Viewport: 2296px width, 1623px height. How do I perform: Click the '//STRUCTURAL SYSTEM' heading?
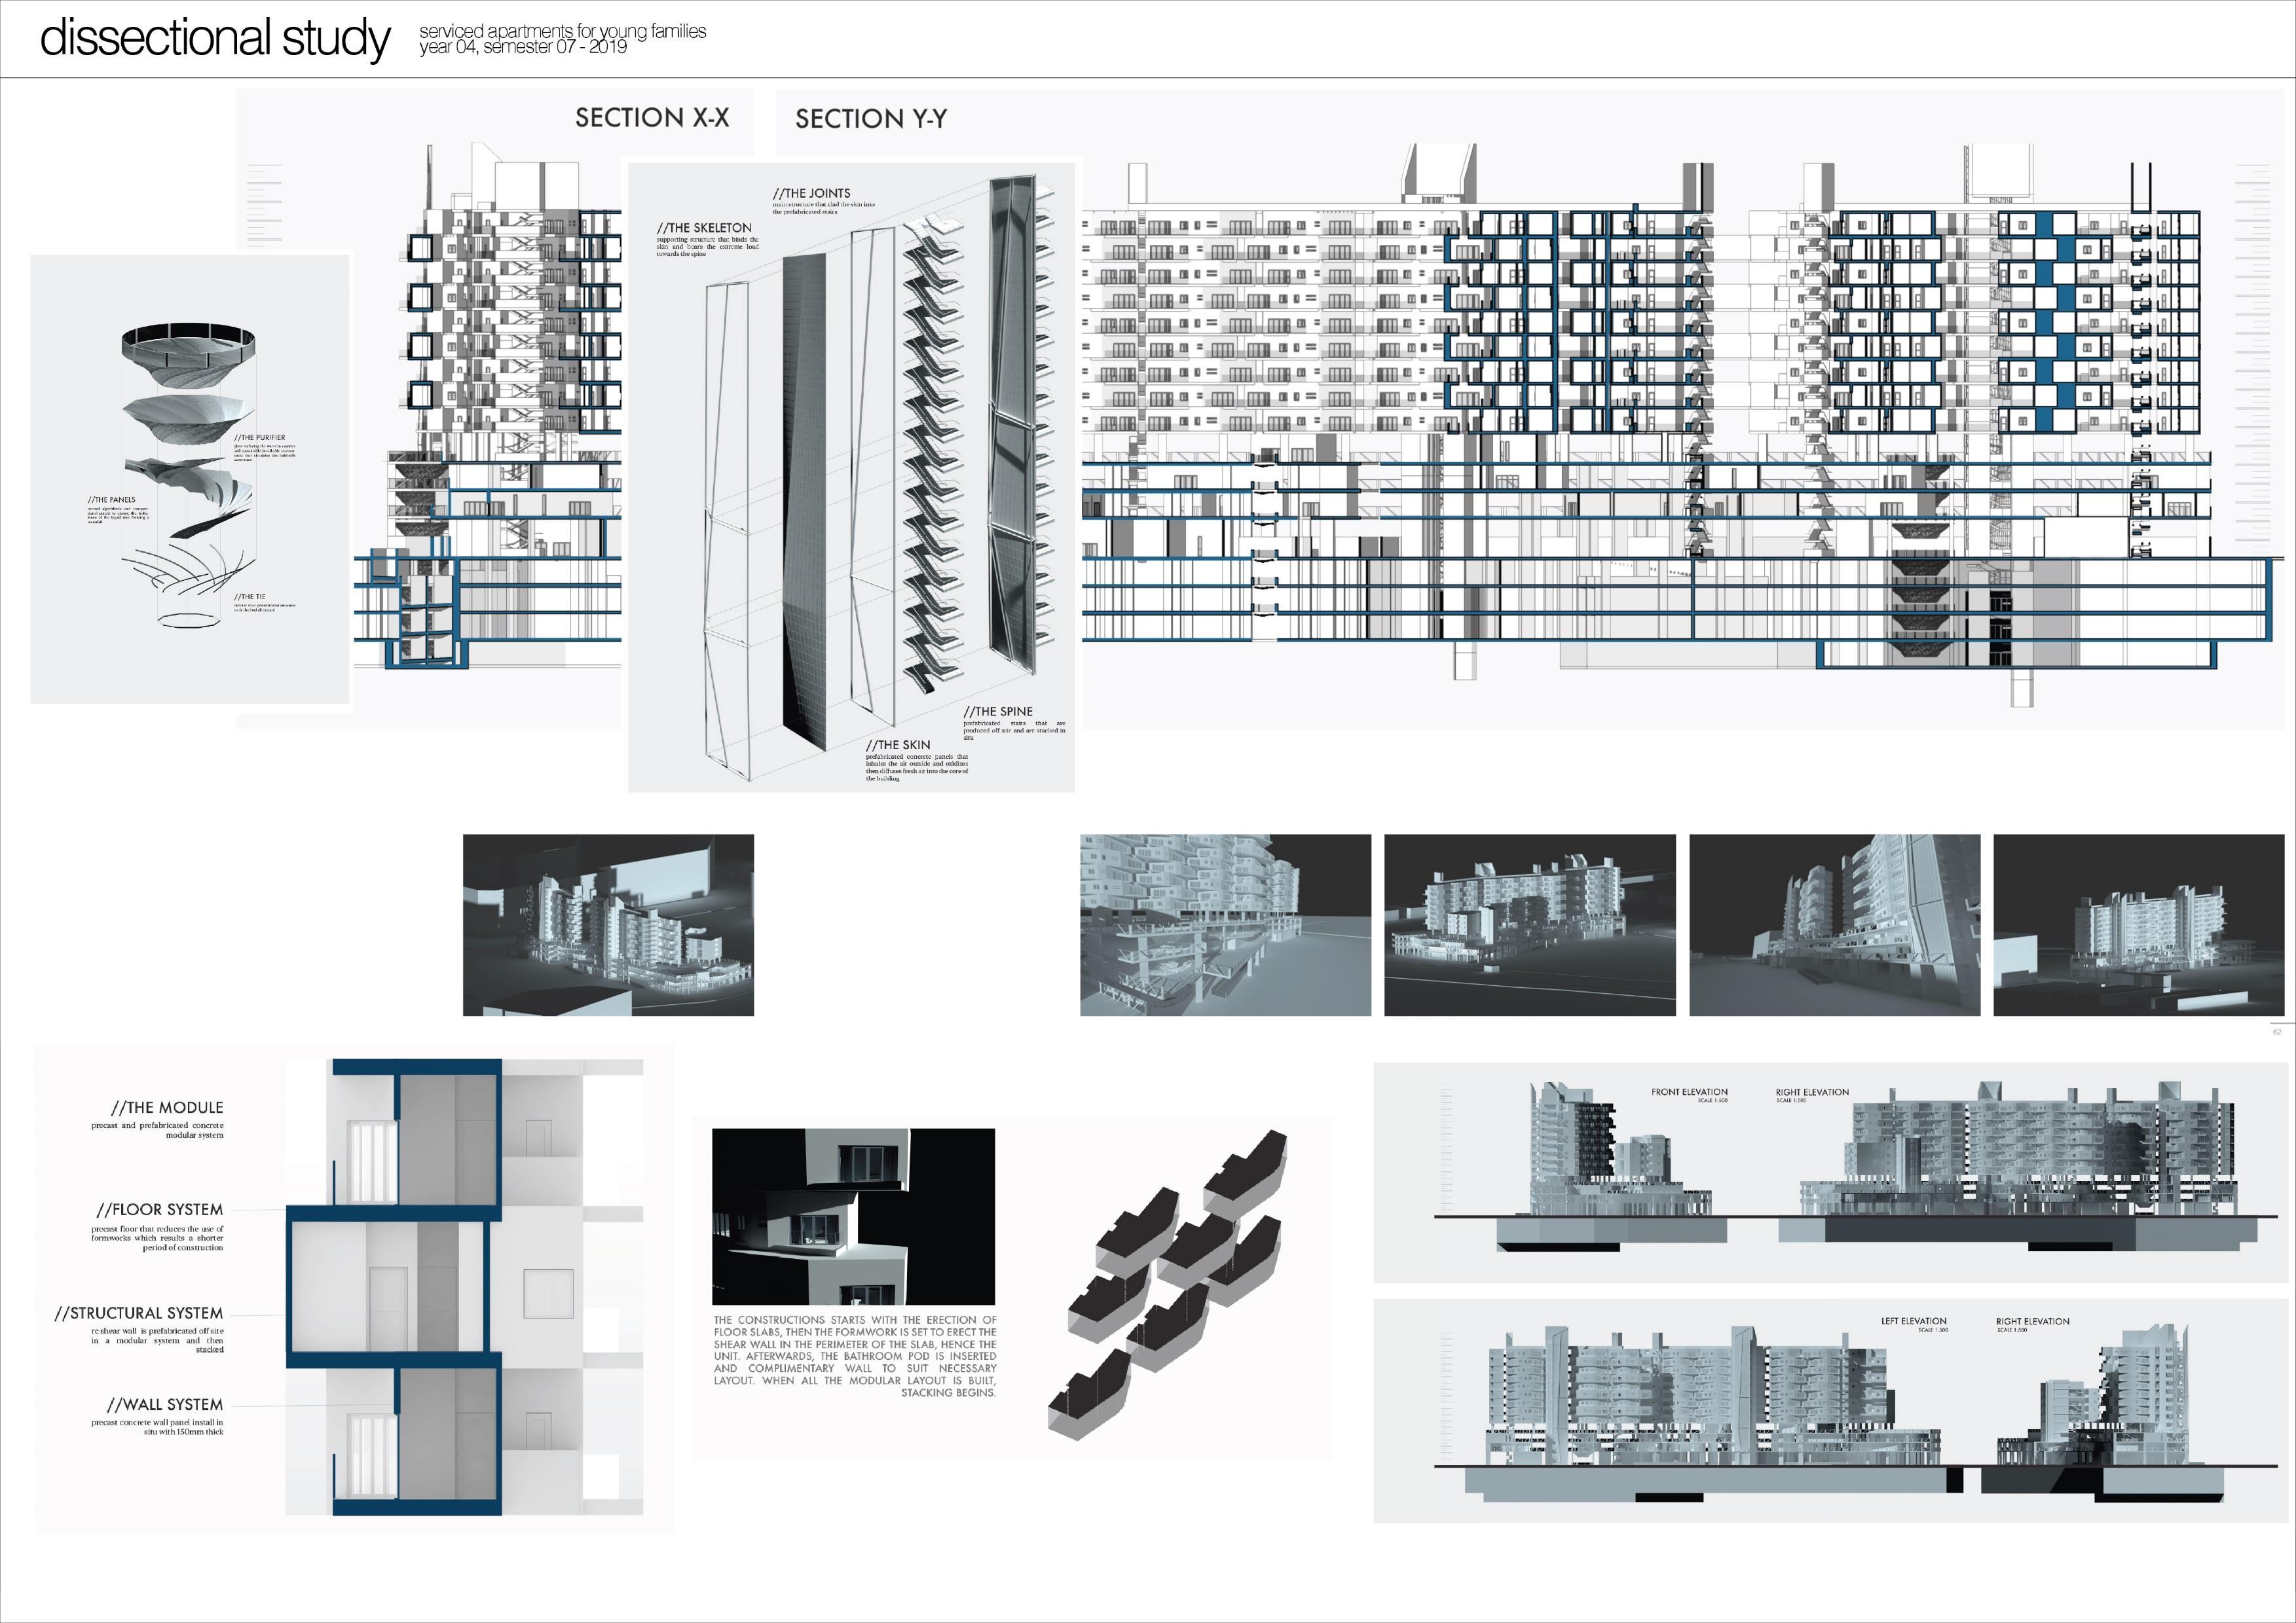coord(139,1313)
